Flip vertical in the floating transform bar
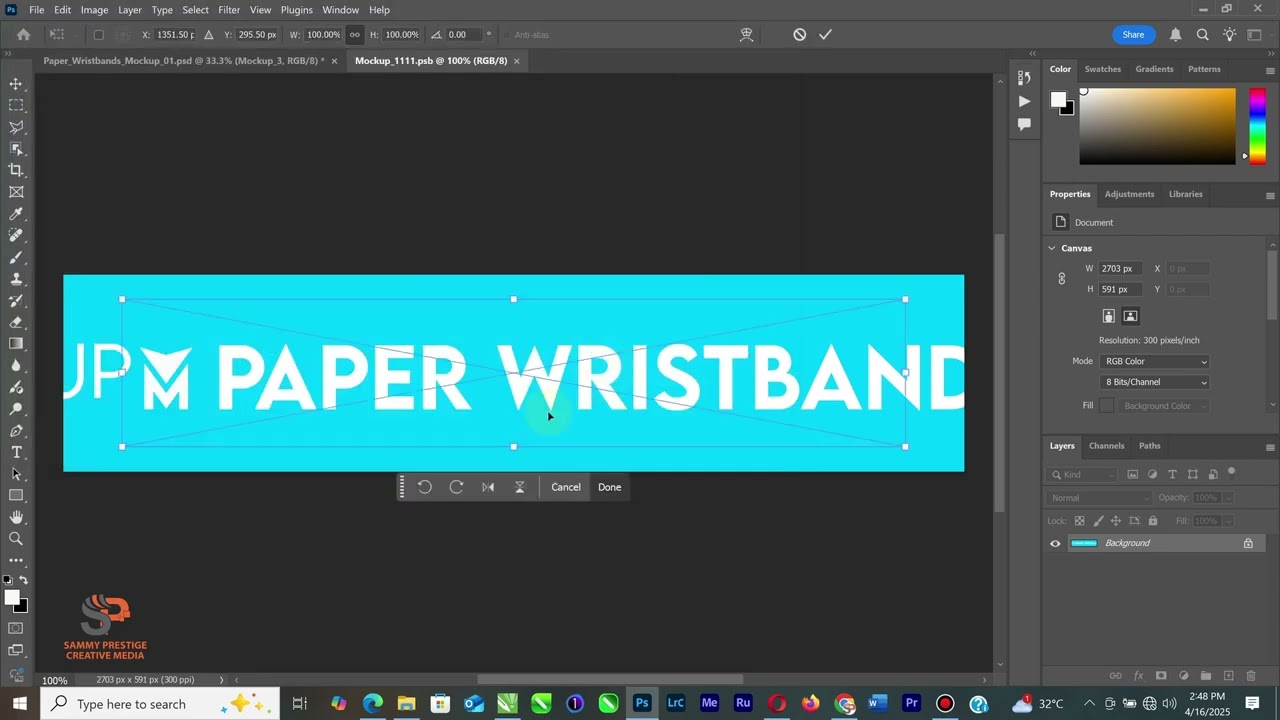The image size is (1280, 720). 520,487
